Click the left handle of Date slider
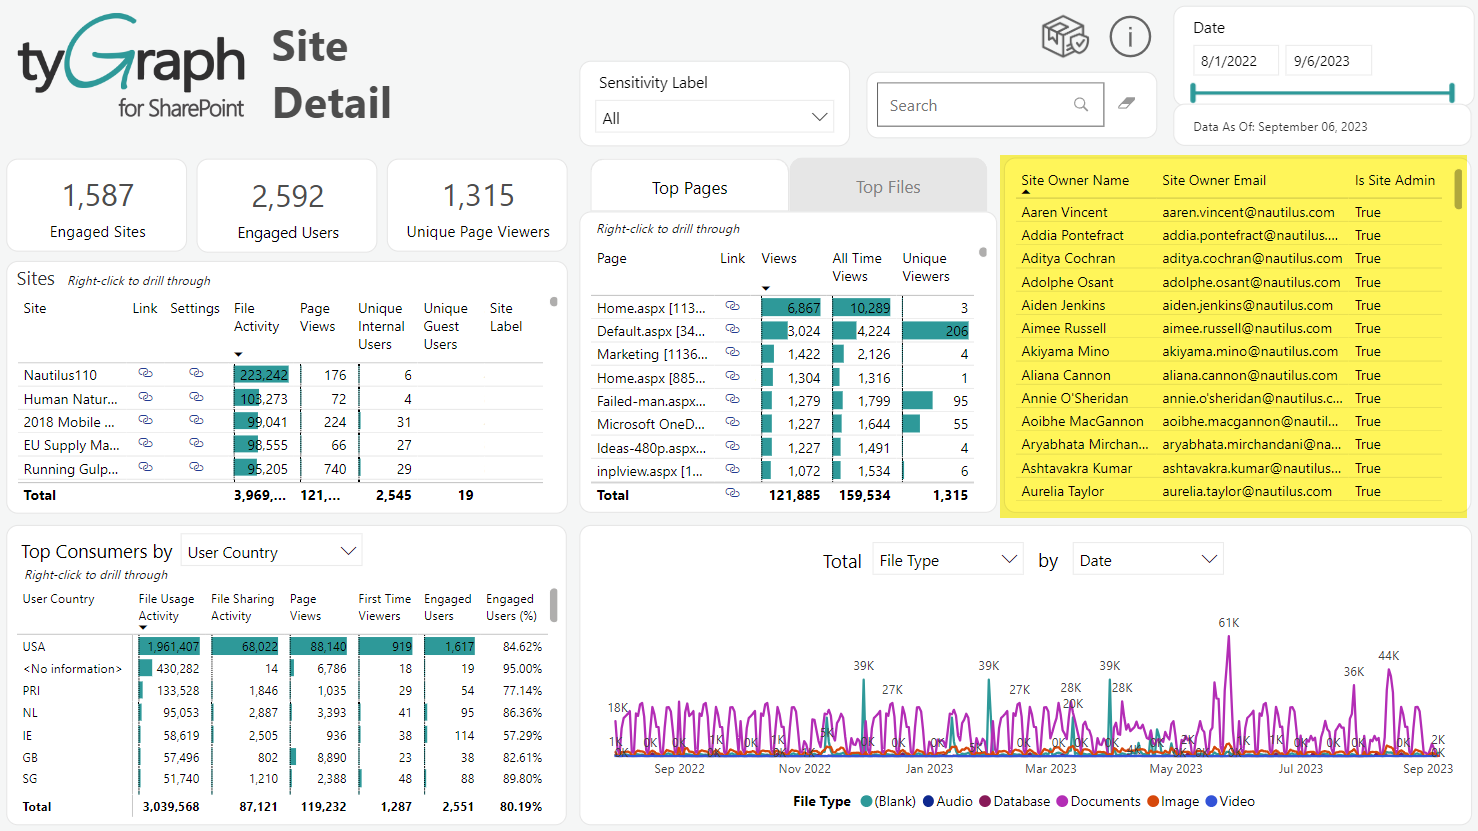 [1193, 93]
